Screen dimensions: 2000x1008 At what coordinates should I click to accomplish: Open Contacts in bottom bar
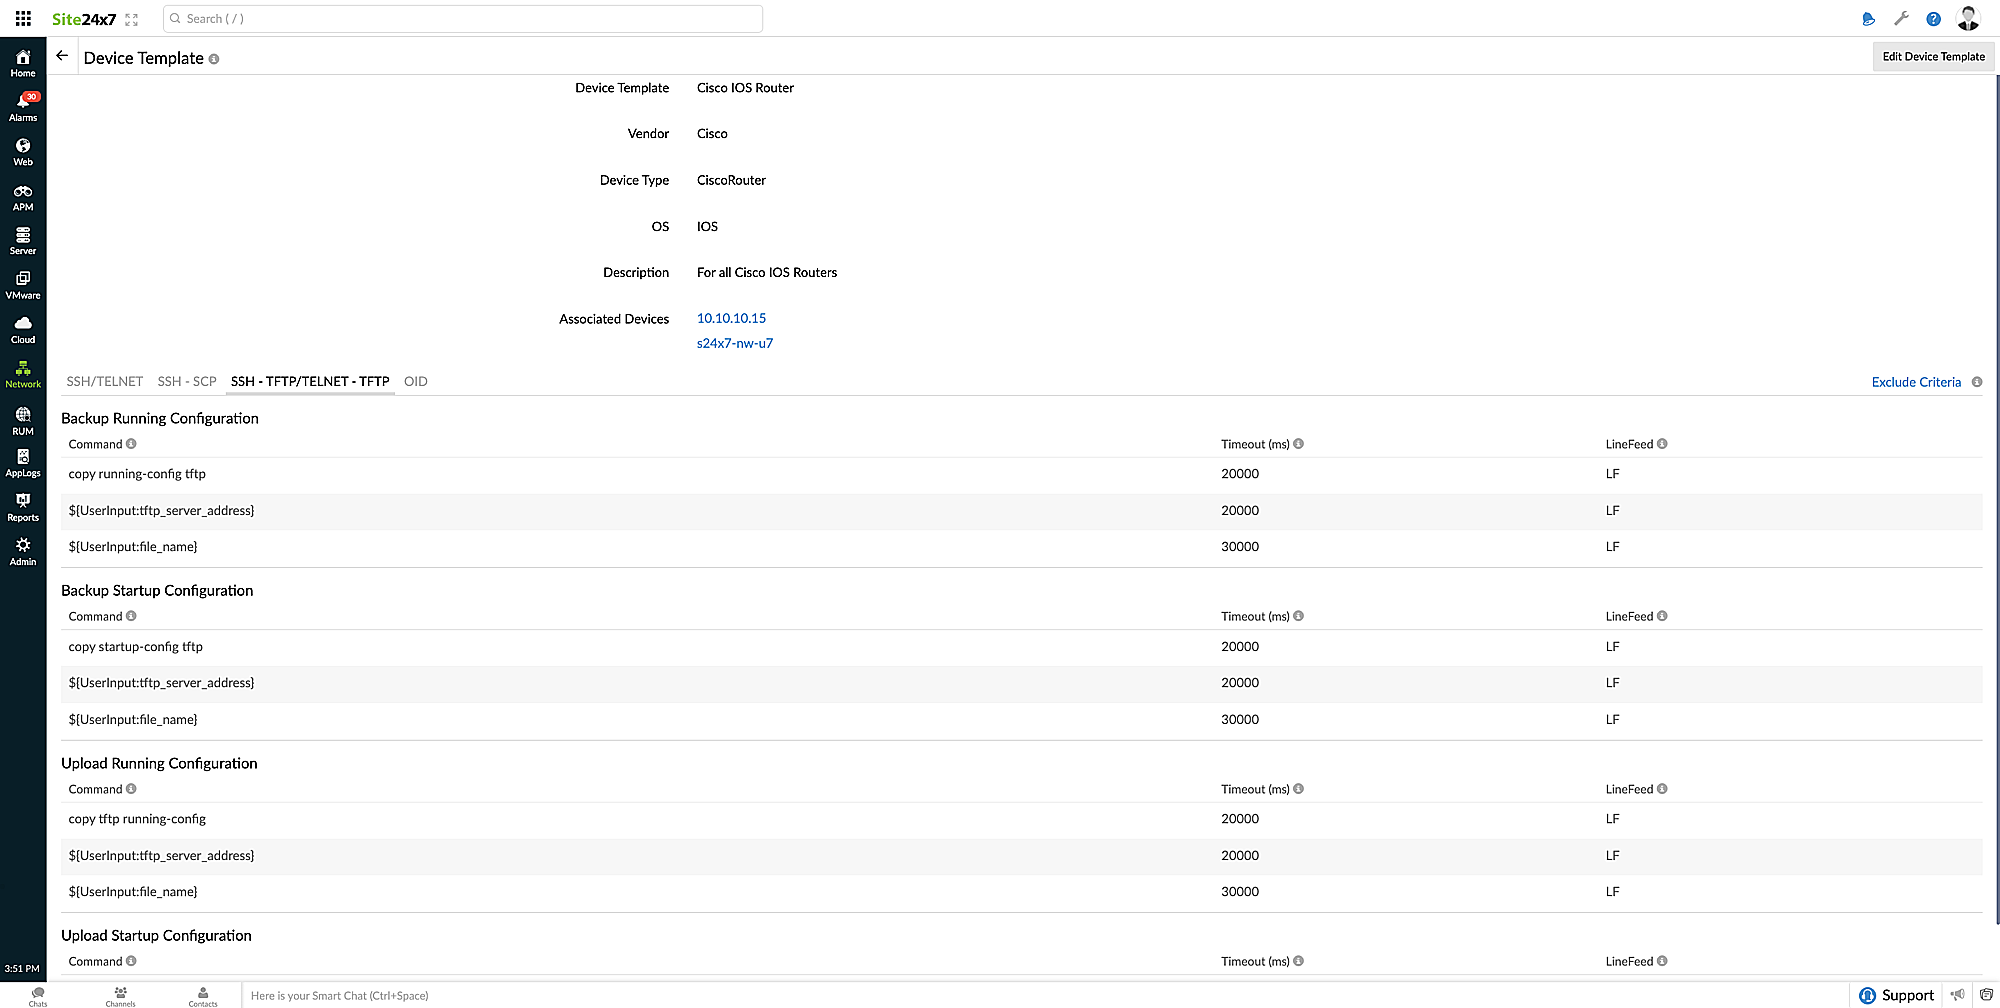(203, 996)
